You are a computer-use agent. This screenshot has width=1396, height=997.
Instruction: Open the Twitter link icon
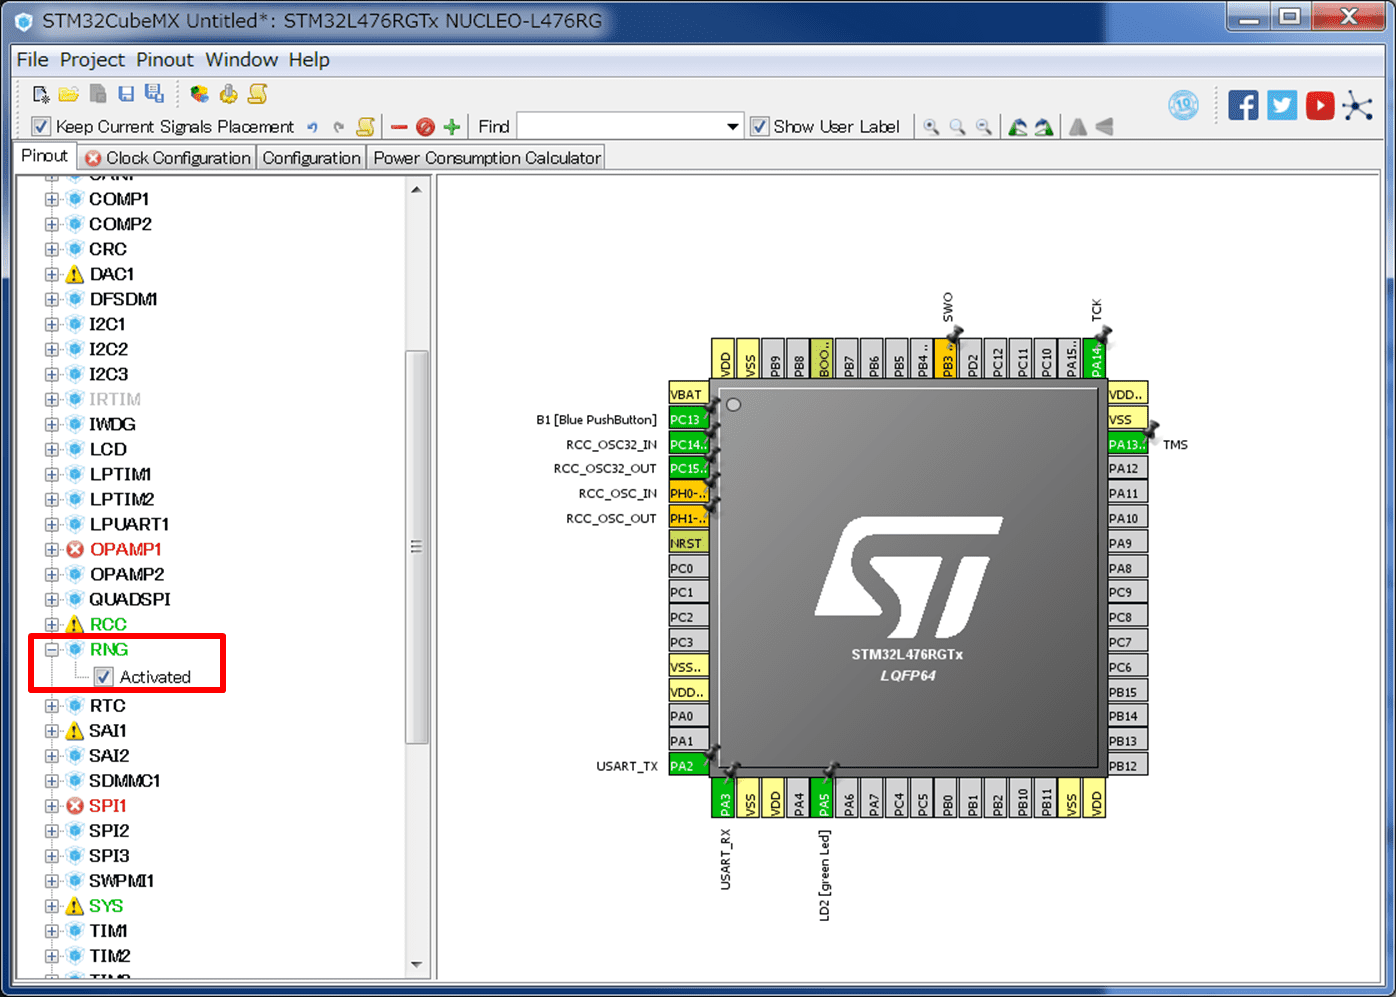(x=1281, y=105)
